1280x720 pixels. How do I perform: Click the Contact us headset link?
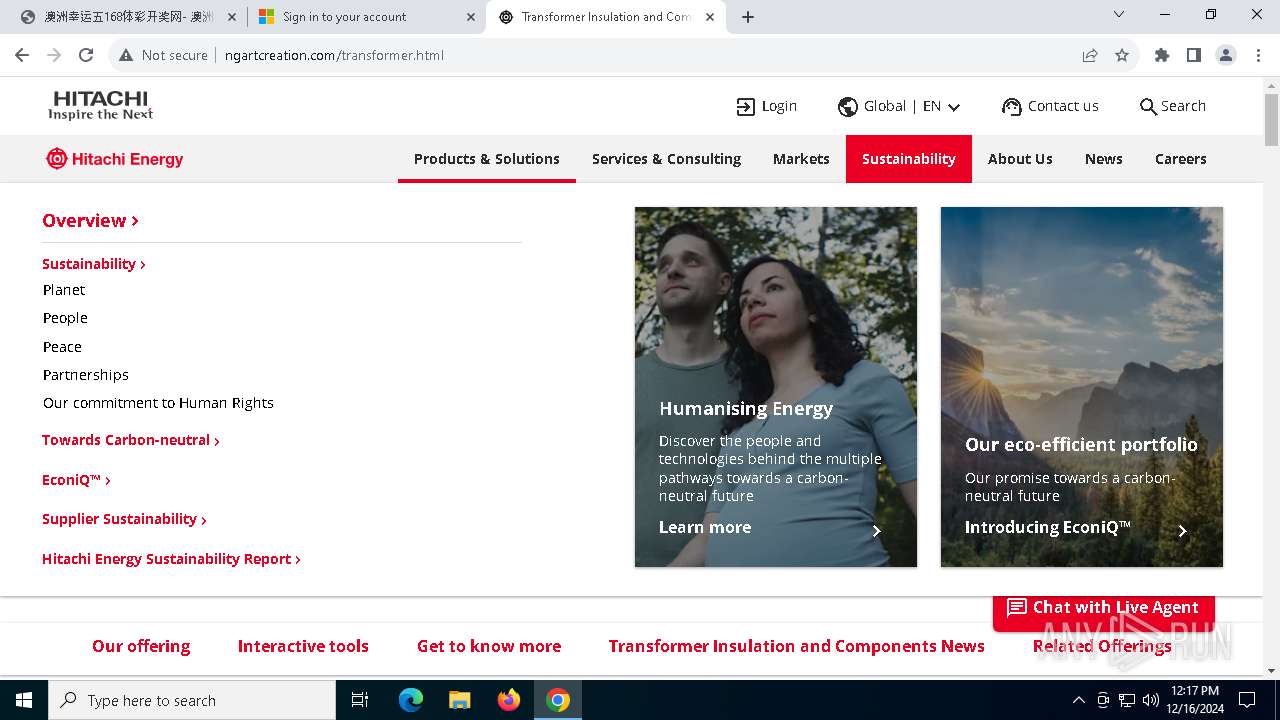click(1050, 106)
